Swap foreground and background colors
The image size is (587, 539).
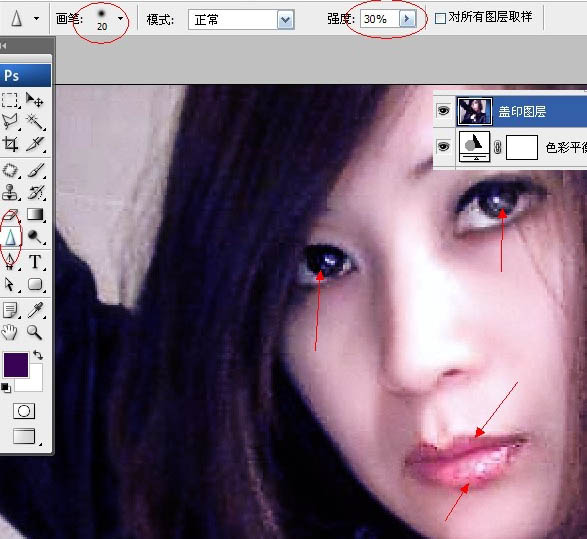[37, 354]
